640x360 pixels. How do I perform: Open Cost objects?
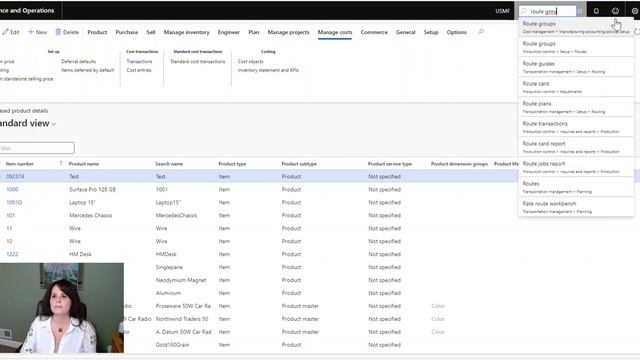pyautogui.click(x=251, y=61)
